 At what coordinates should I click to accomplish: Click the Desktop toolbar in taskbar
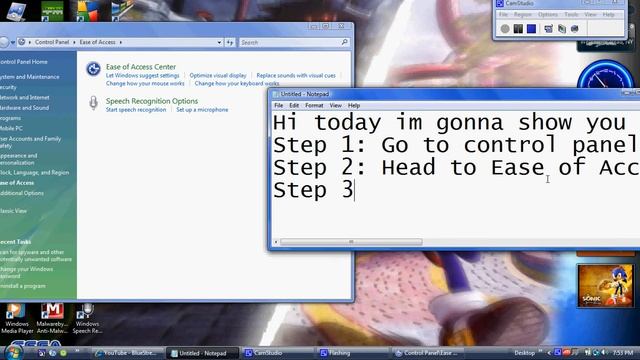(524, 353)
